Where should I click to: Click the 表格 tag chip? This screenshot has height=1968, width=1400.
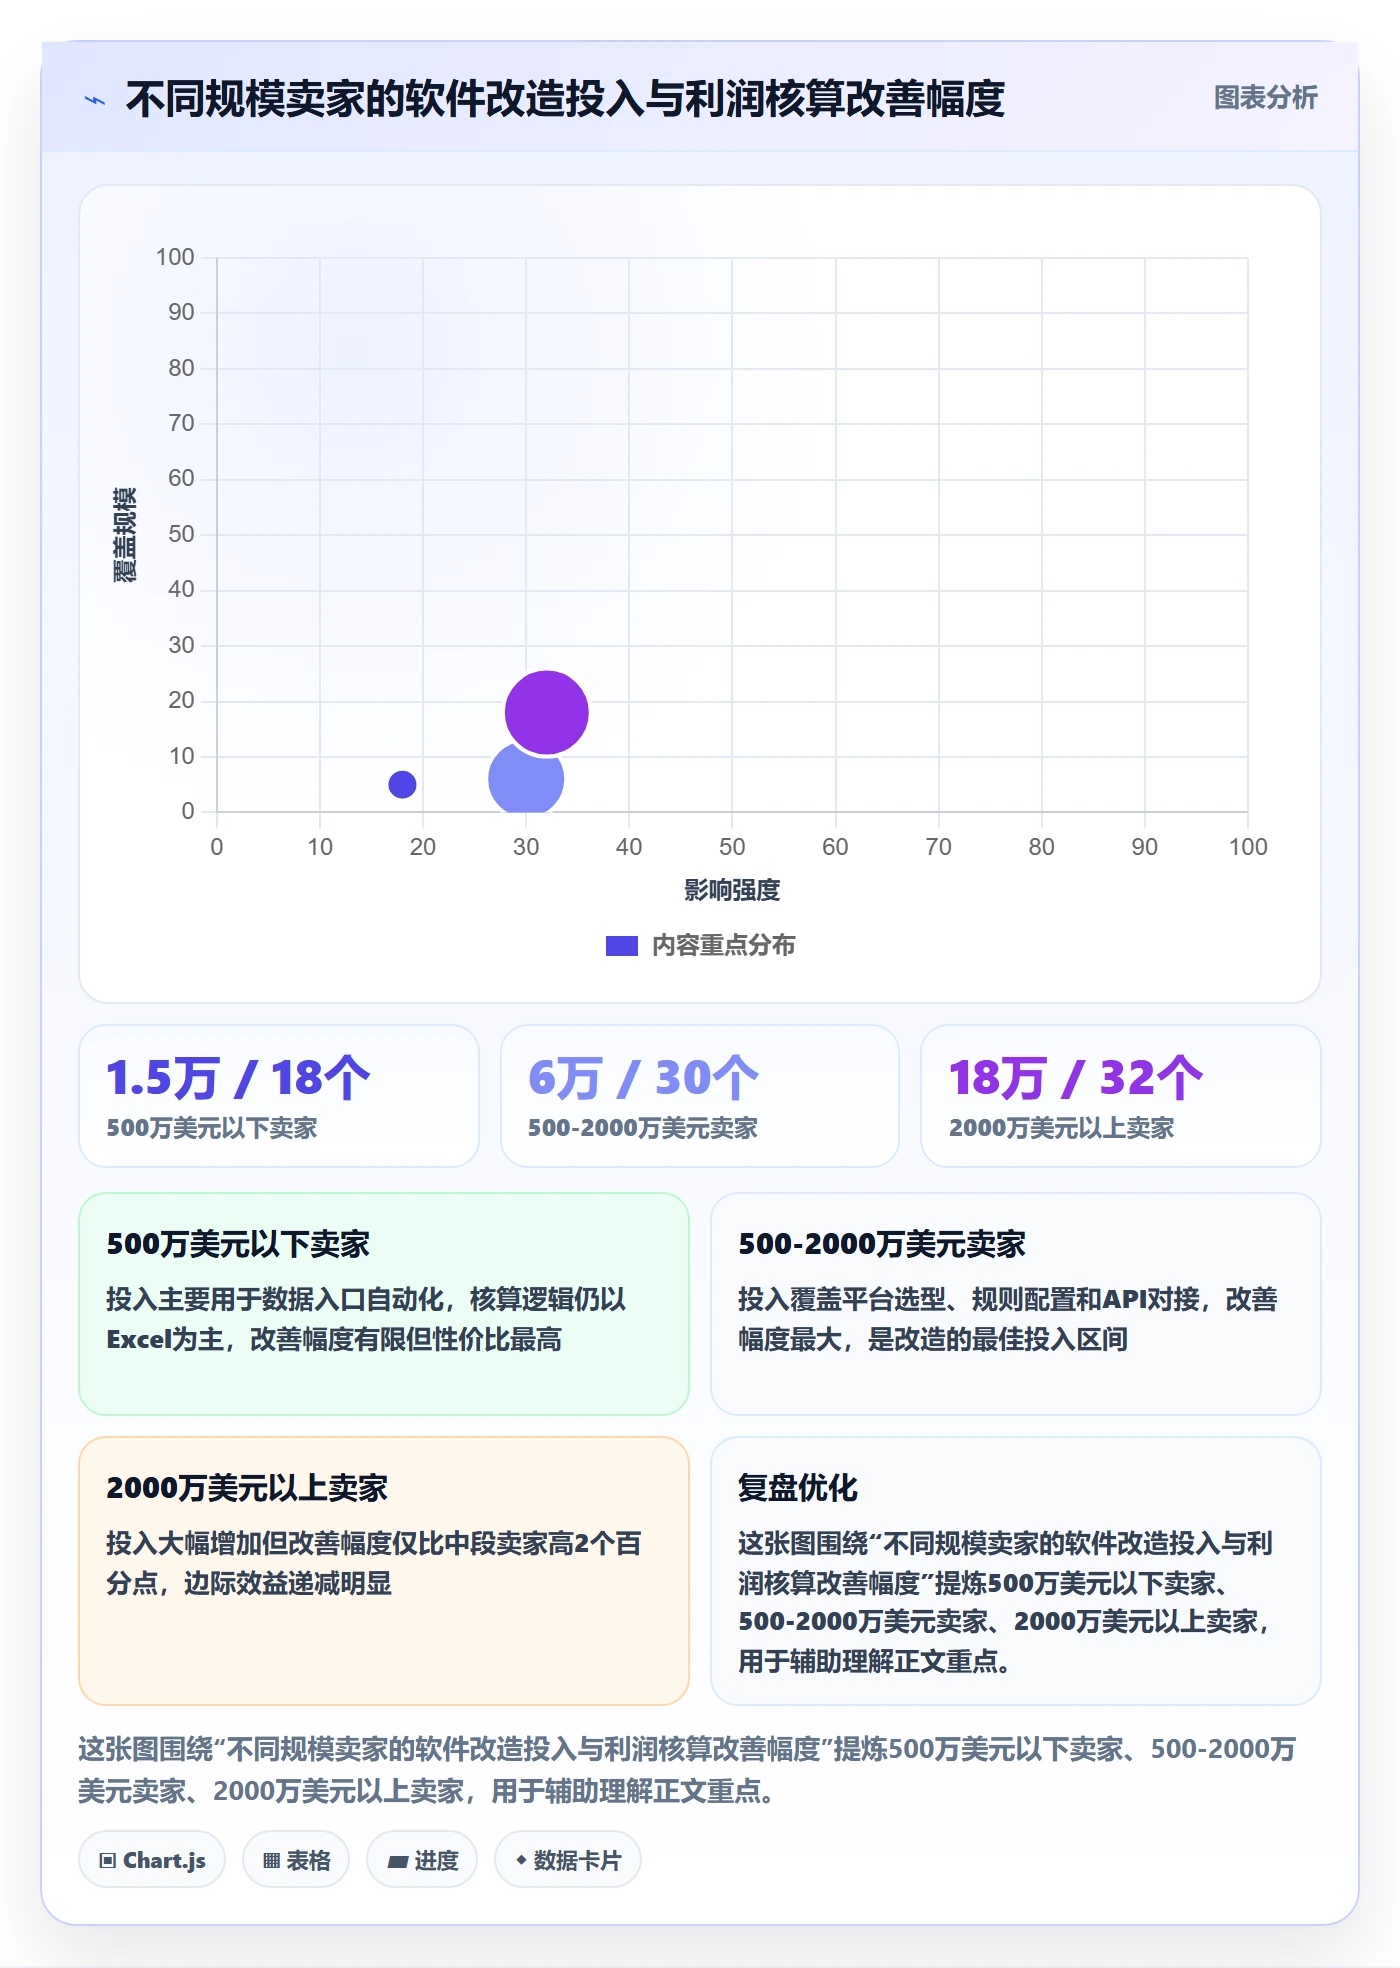[x=296, y=1860]
